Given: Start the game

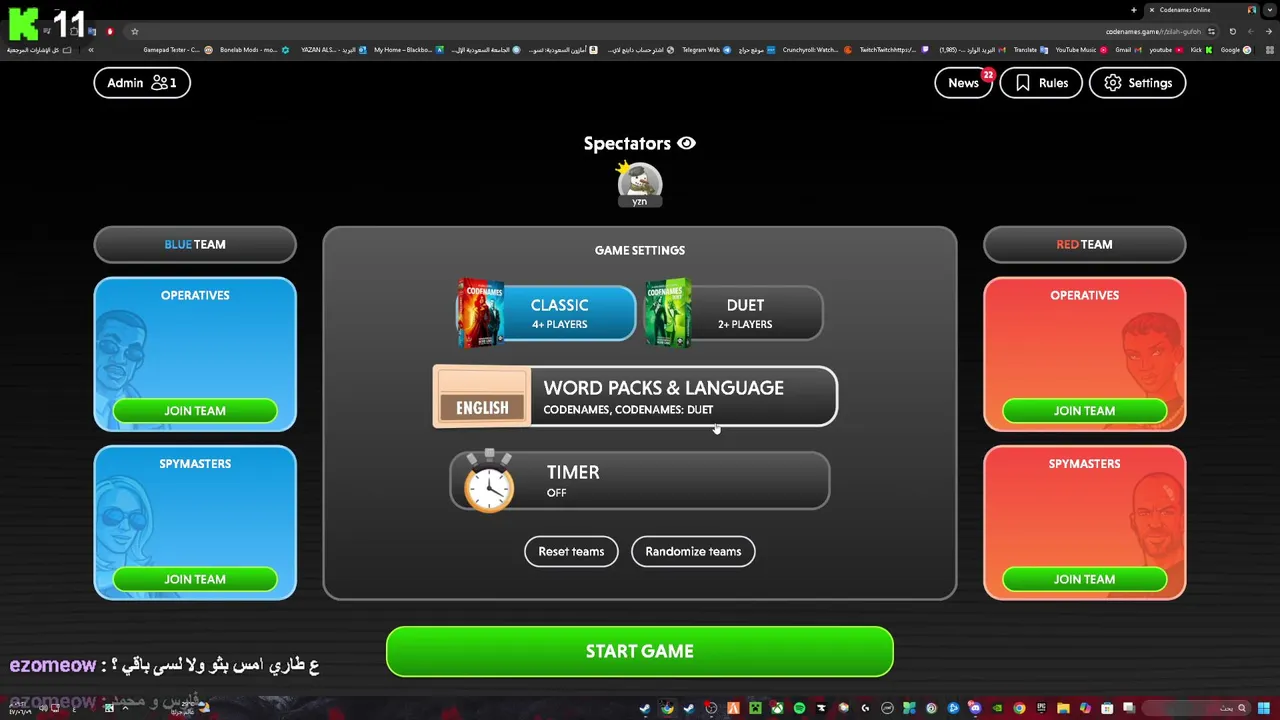Looking at the screenshot, I should click(x=640, y=651).
